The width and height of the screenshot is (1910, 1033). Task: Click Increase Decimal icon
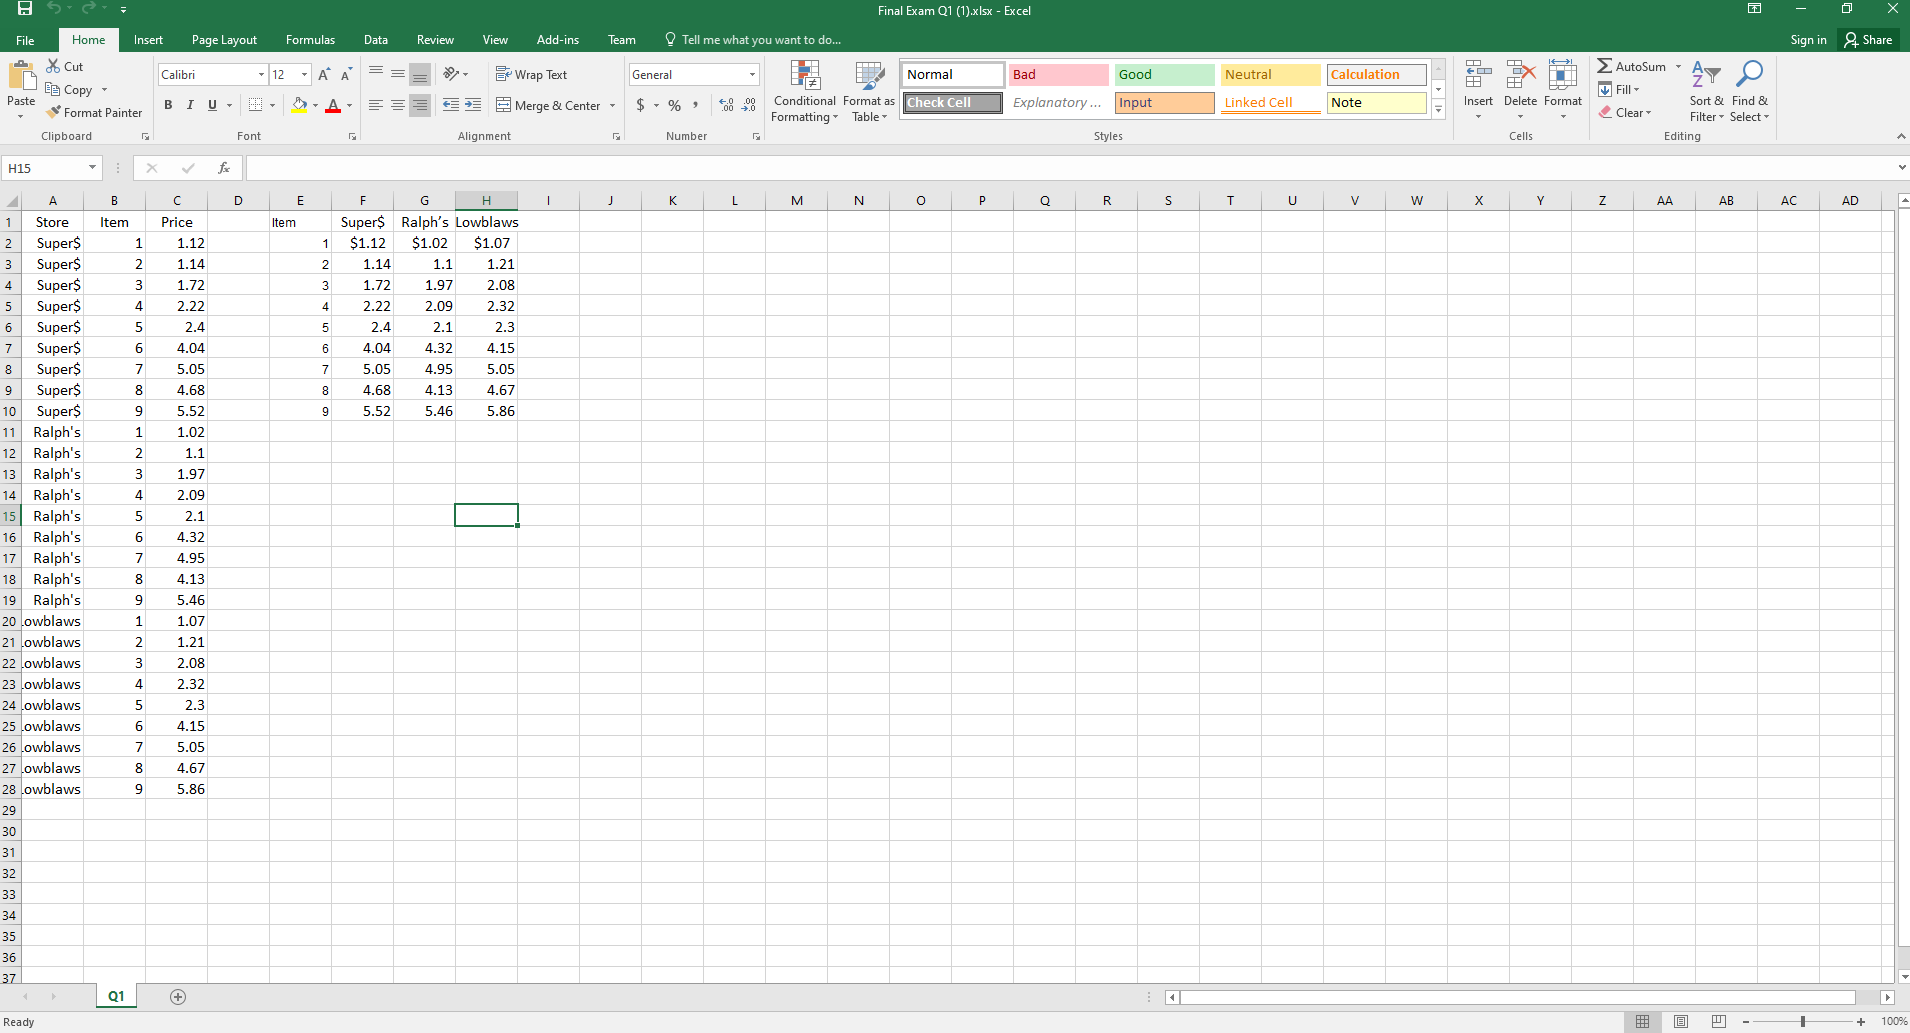726,105
